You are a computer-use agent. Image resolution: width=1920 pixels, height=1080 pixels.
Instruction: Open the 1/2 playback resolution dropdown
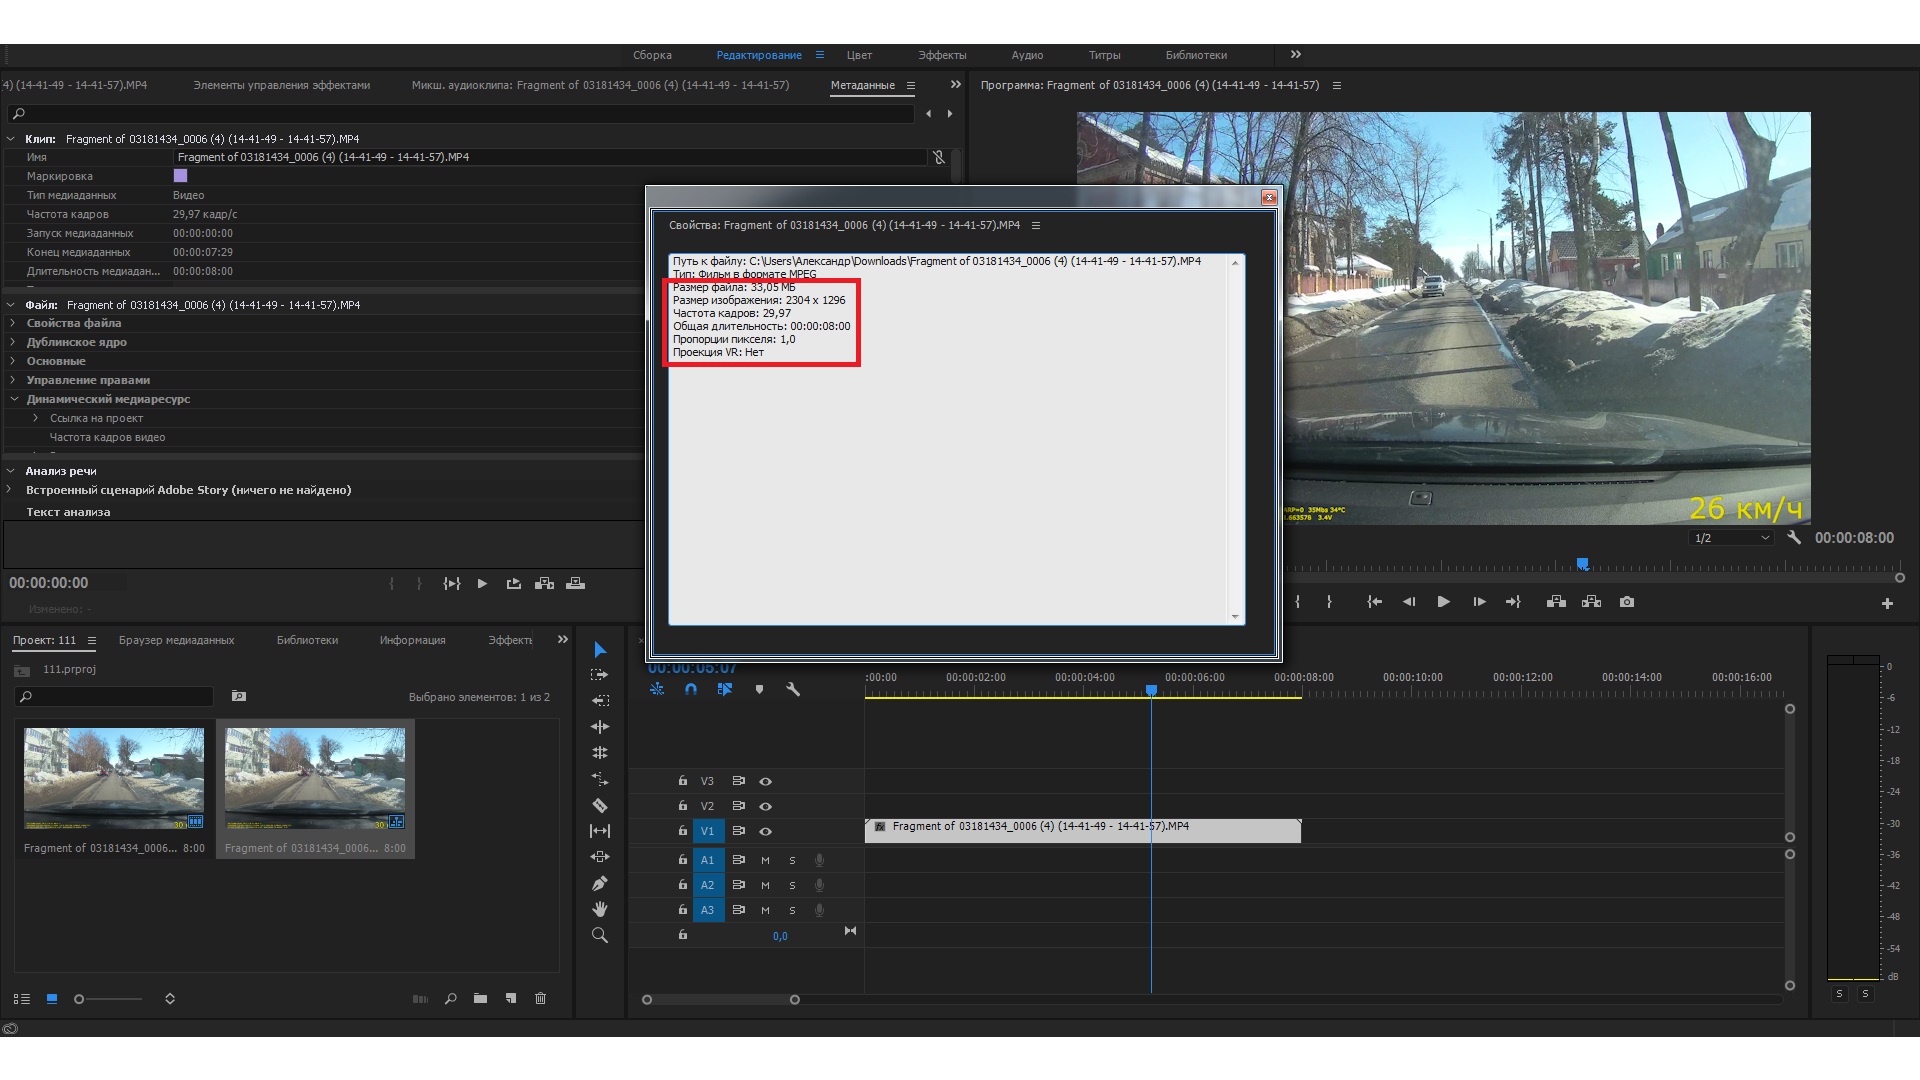tap(1731, 538)
